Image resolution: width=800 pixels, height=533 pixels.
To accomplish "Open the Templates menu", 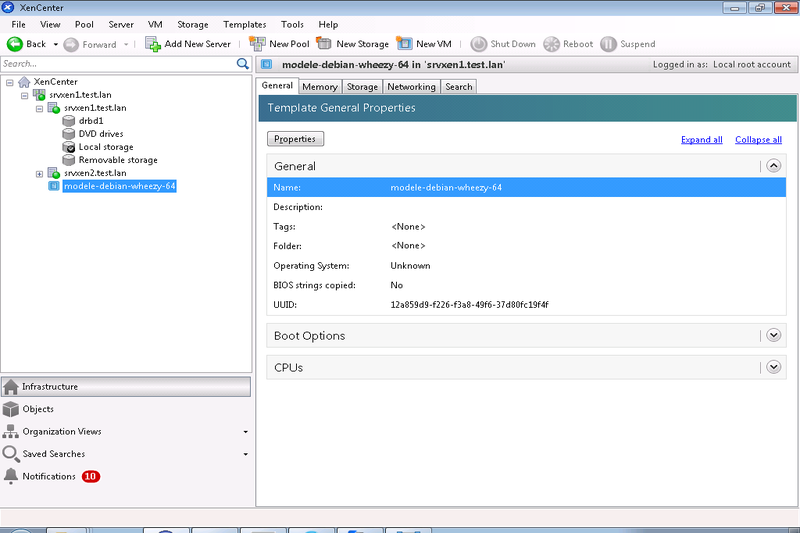I will click(x=245, y=24).
